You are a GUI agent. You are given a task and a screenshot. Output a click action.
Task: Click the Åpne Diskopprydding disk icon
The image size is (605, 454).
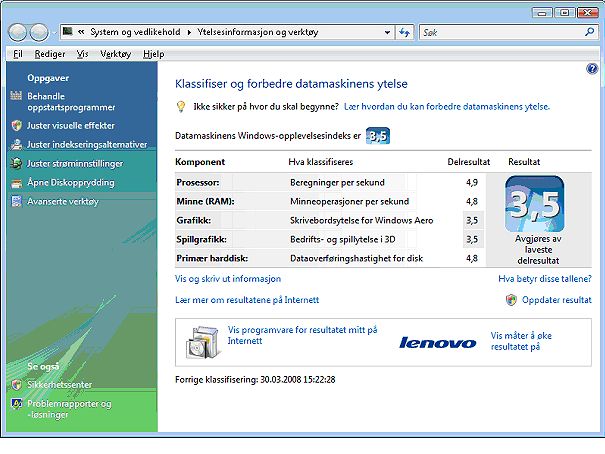tap(16, 183)
